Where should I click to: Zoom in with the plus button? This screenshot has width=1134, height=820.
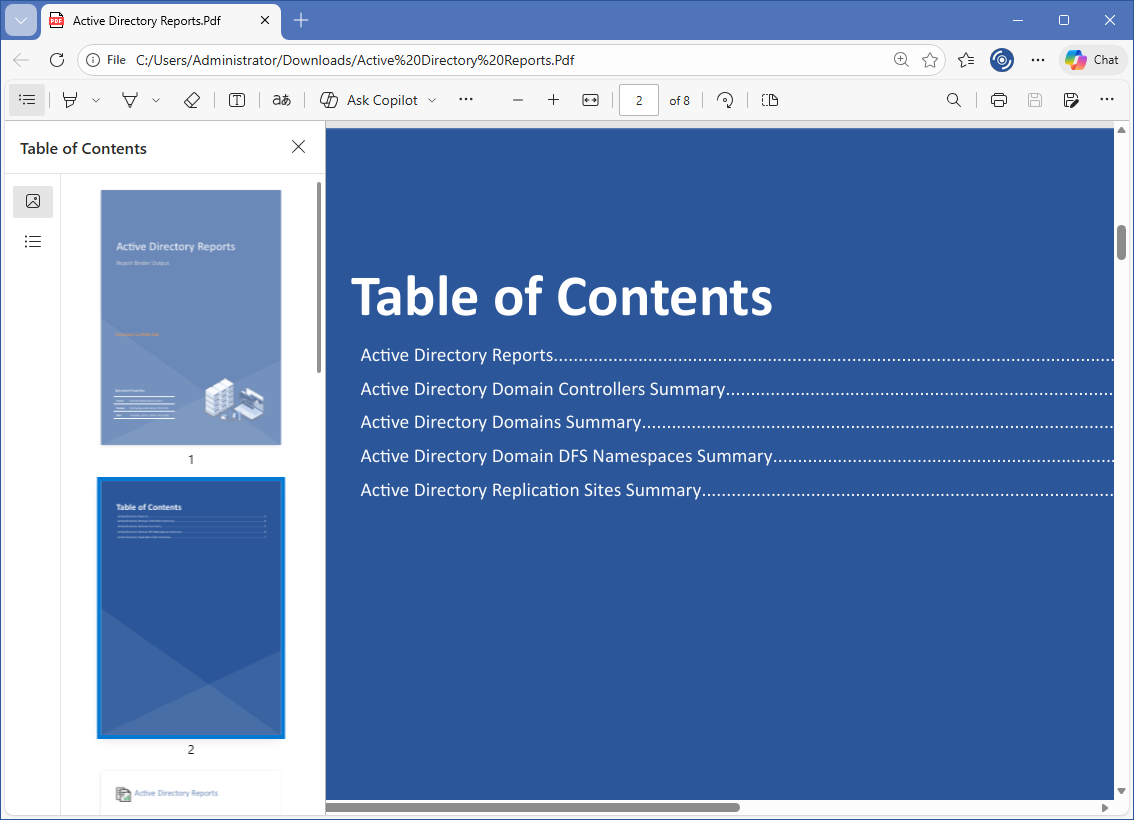pos(553,100)
